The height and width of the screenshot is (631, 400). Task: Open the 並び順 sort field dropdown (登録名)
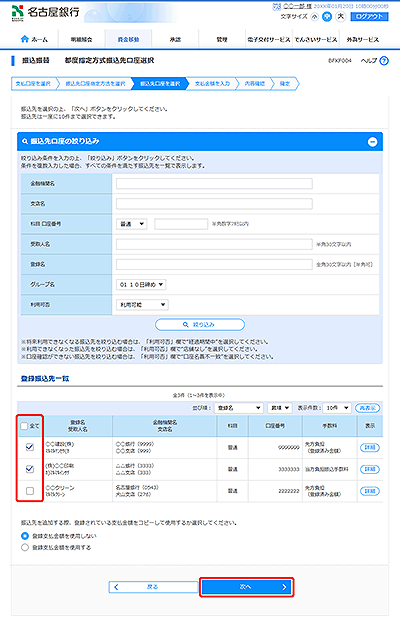pos(239,408)
